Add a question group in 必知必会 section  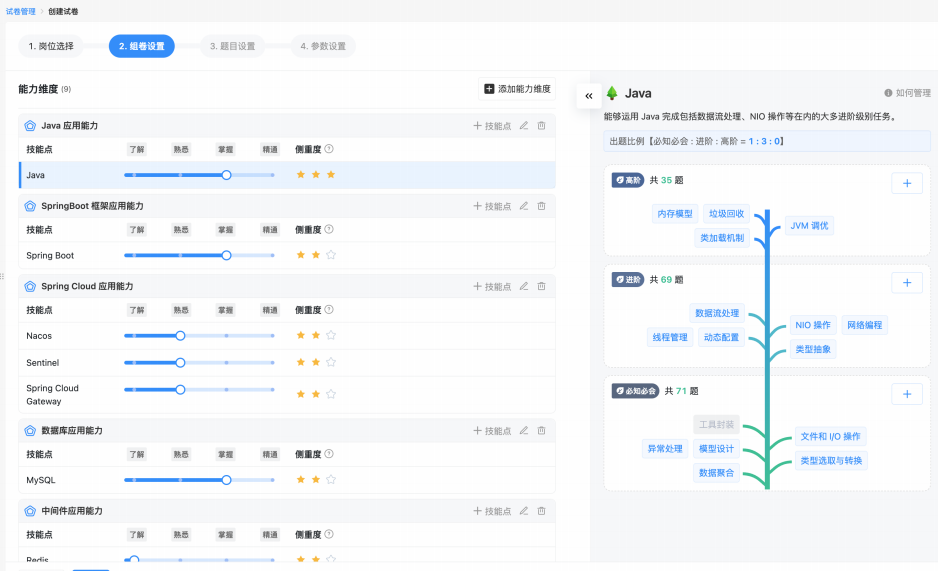click(907, 394)
